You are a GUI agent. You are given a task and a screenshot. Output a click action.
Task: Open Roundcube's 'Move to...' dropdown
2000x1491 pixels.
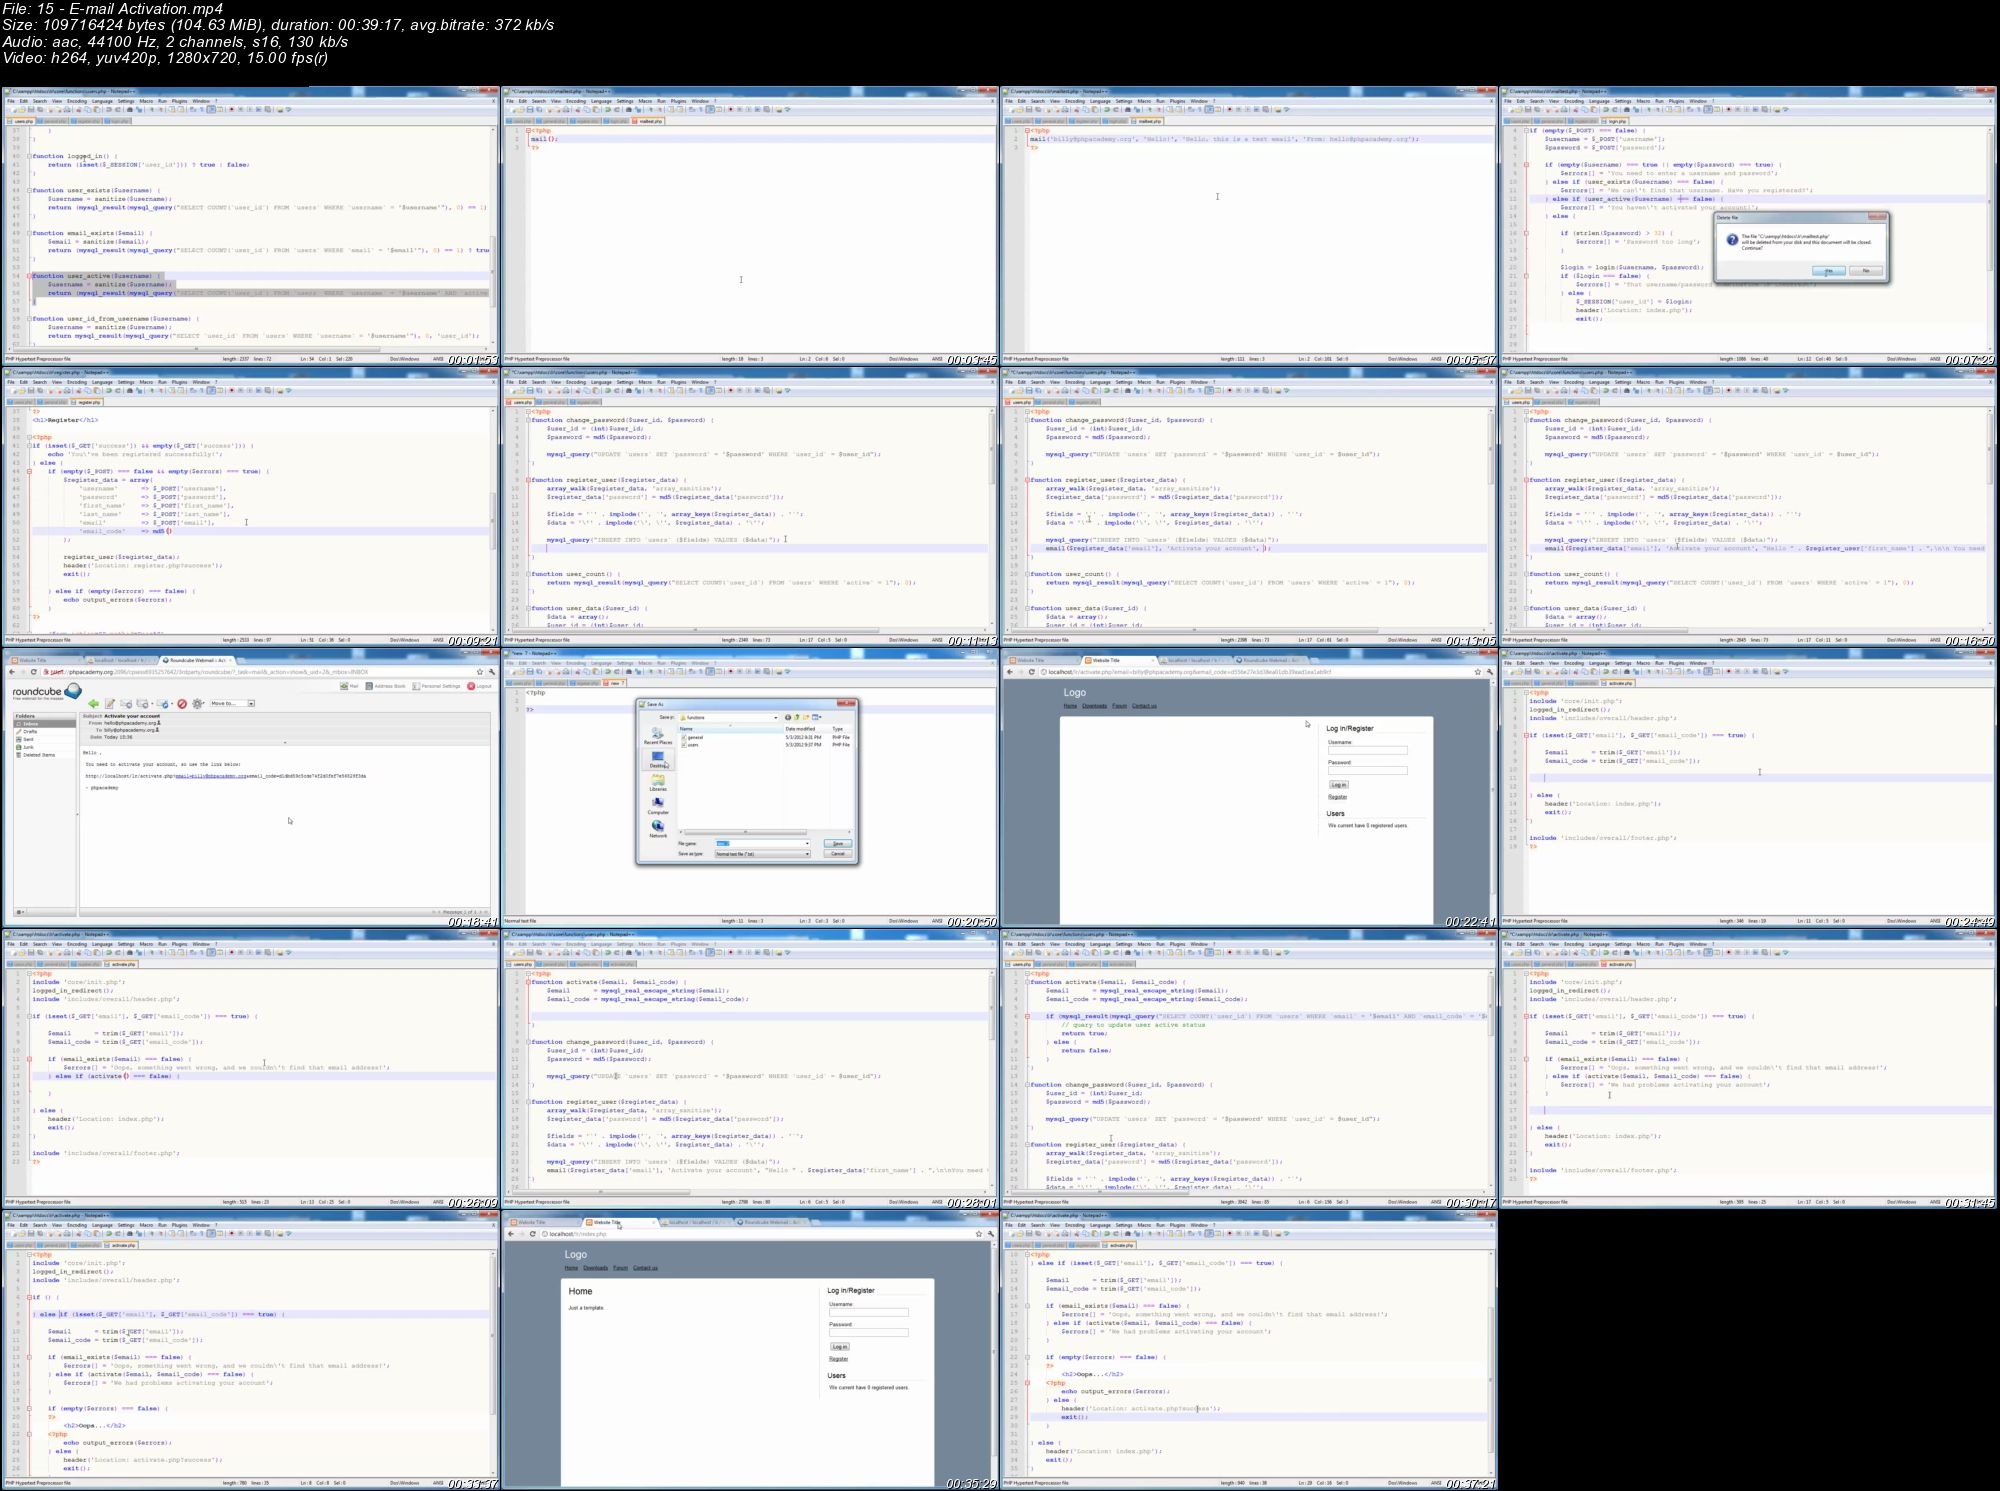[x=232, y=704]
